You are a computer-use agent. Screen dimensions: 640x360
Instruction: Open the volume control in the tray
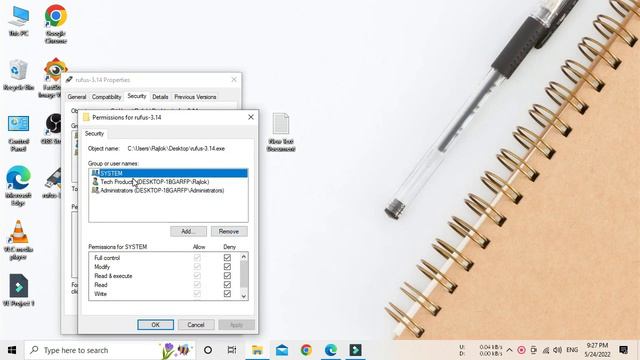pos(558,350)
